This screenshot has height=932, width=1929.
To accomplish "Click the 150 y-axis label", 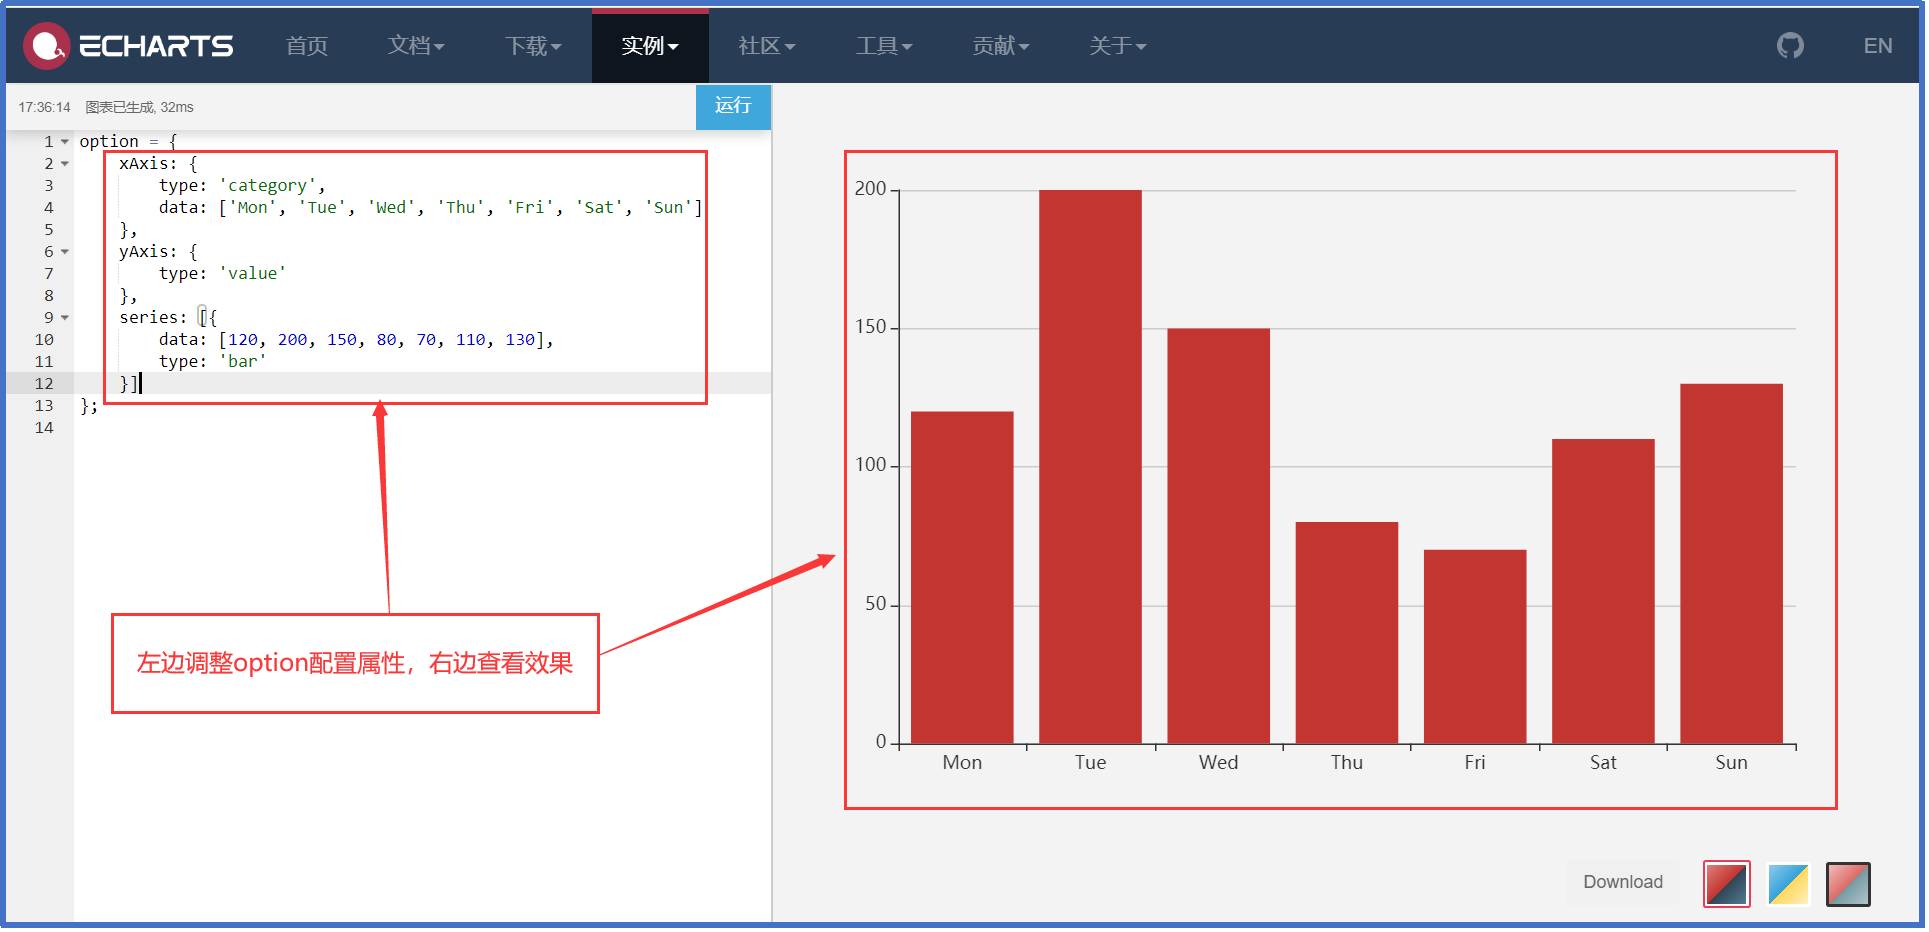I will click(870, 327).
